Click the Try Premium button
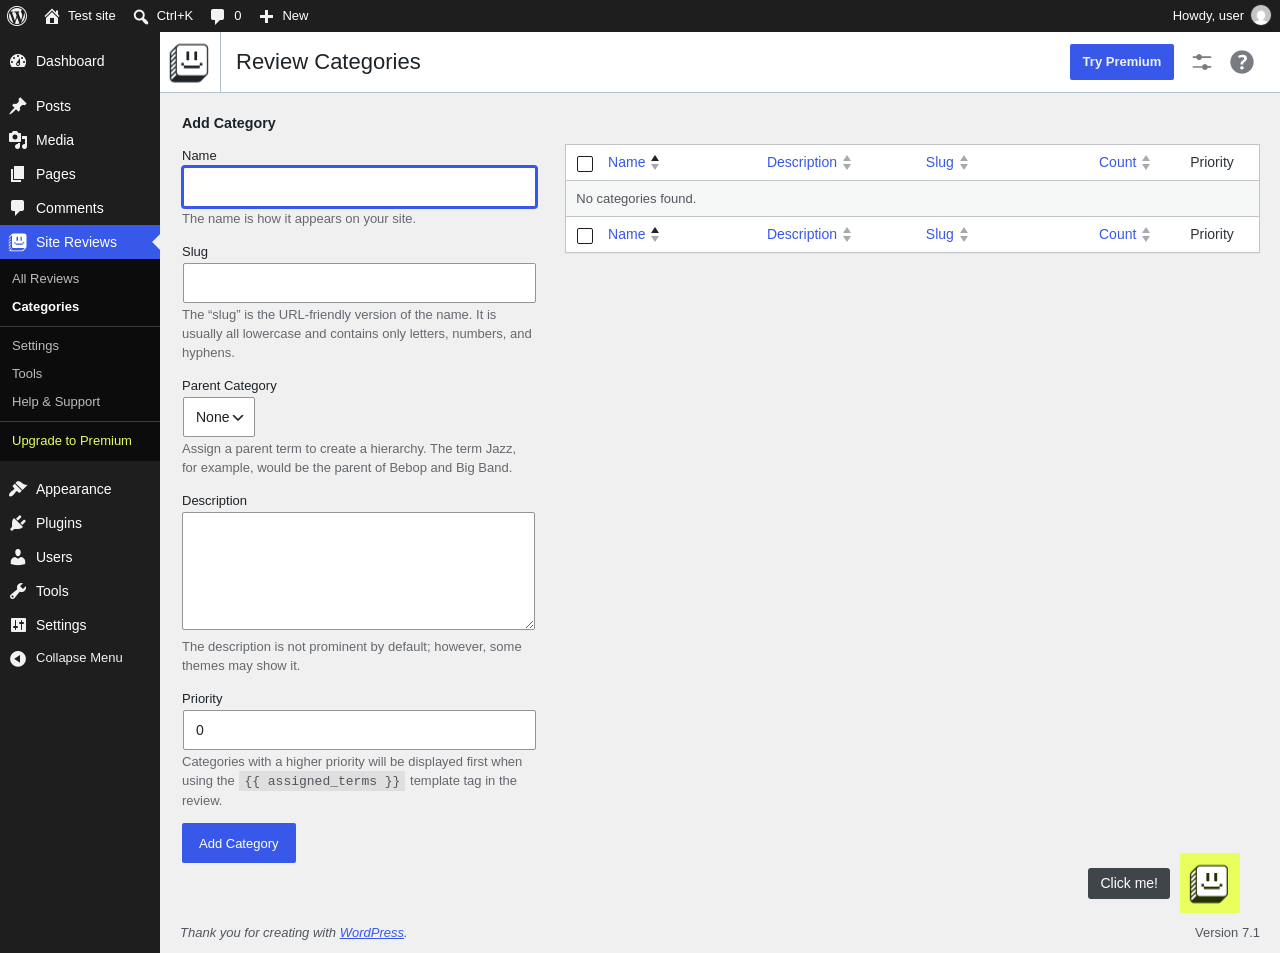The height and width of the screenshot is (953, 1280). [x=1122, y=62]
